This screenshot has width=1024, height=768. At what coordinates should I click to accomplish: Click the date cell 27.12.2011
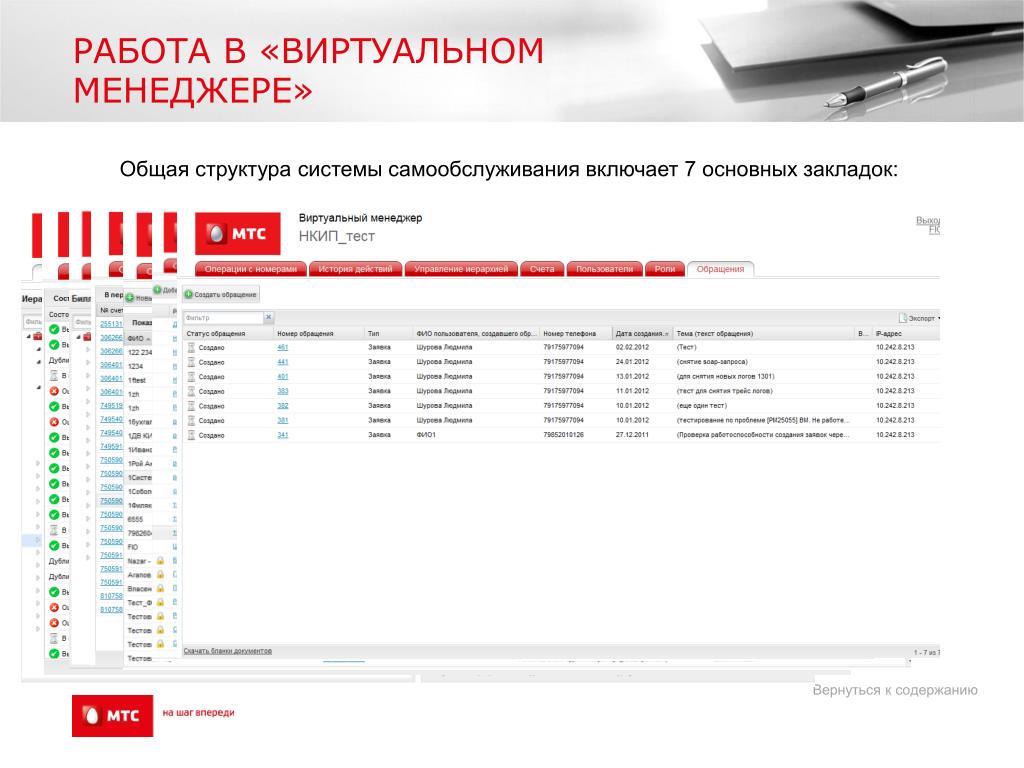(x=632, y=435)
